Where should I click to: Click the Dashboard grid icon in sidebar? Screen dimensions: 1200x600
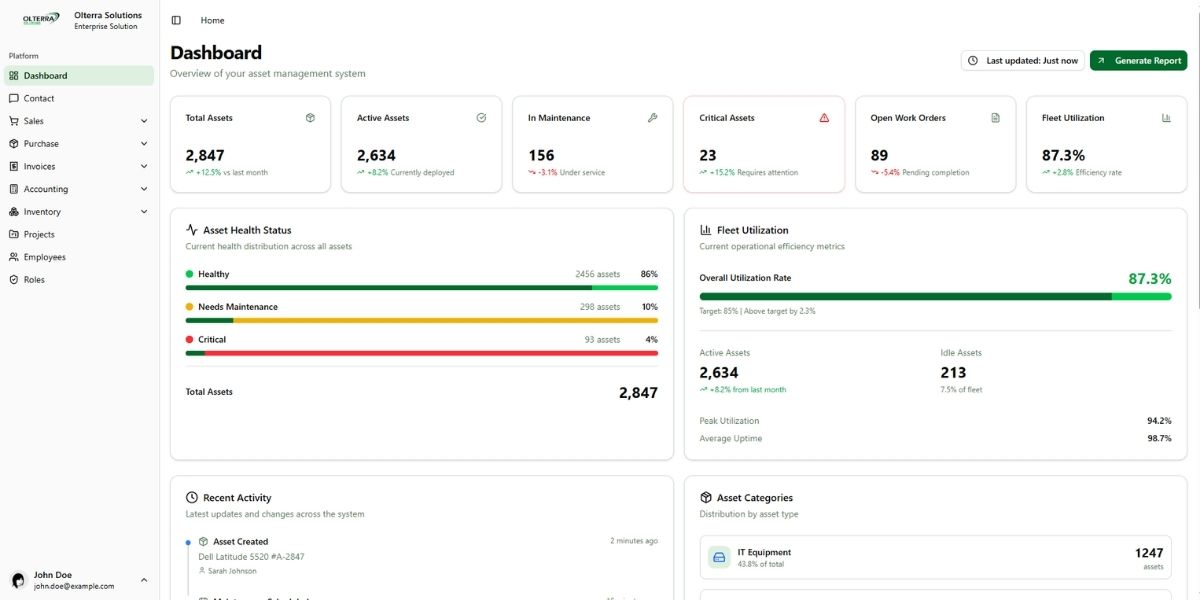(x=14, y=76)
